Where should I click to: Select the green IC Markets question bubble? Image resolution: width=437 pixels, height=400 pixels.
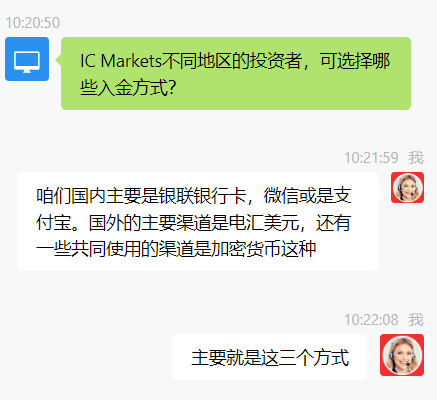236,73
